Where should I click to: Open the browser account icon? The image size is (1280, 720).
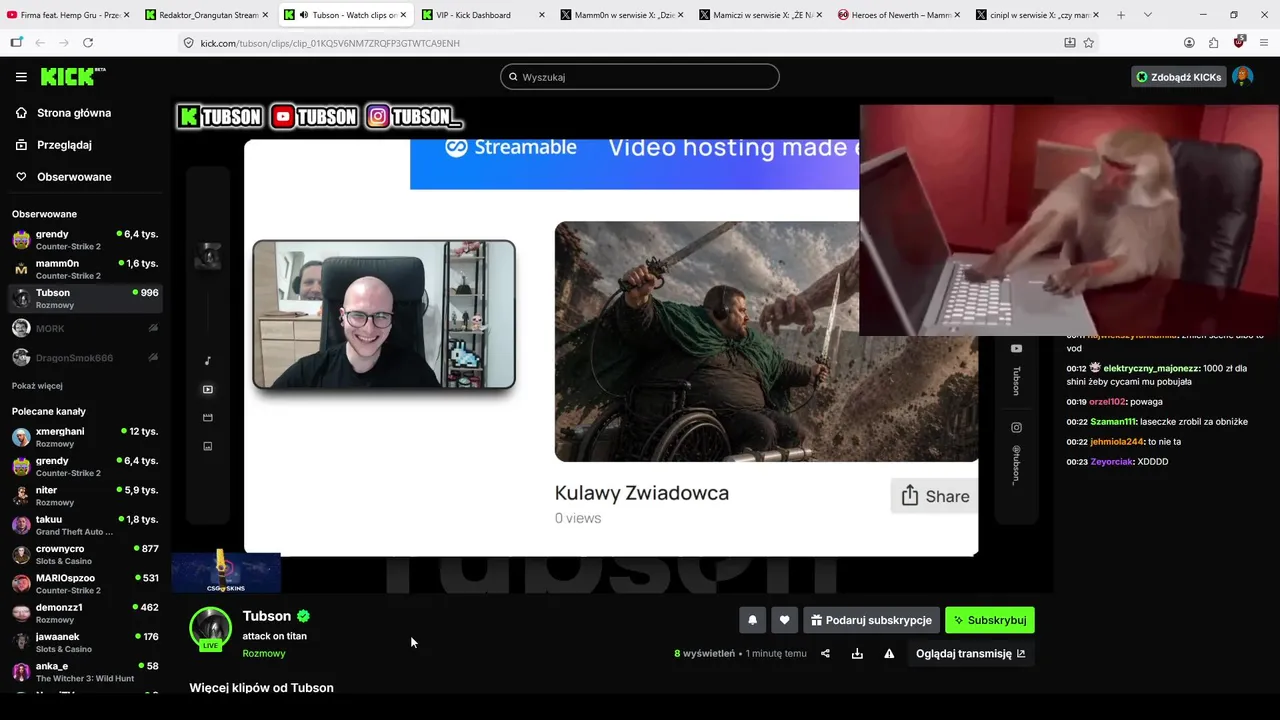[1189, 43]
